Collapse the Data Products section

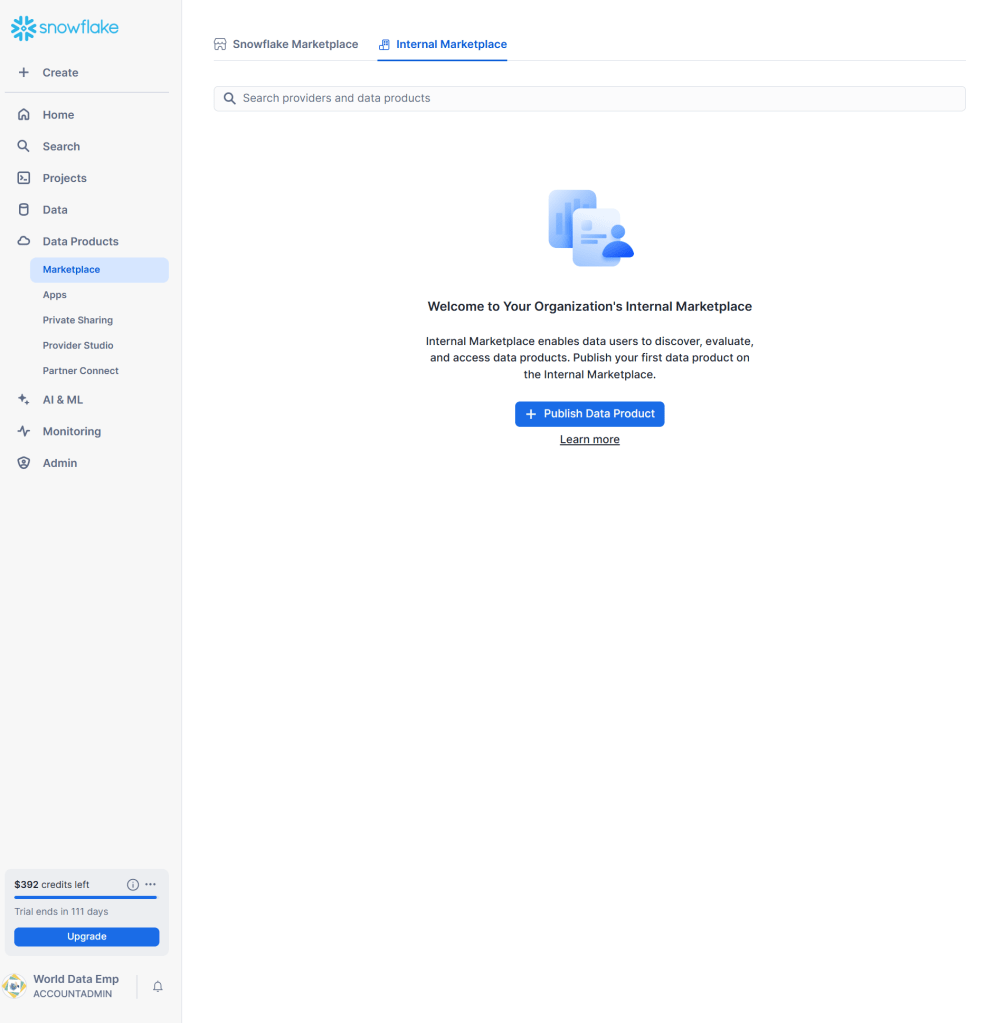tap(80, 242)
